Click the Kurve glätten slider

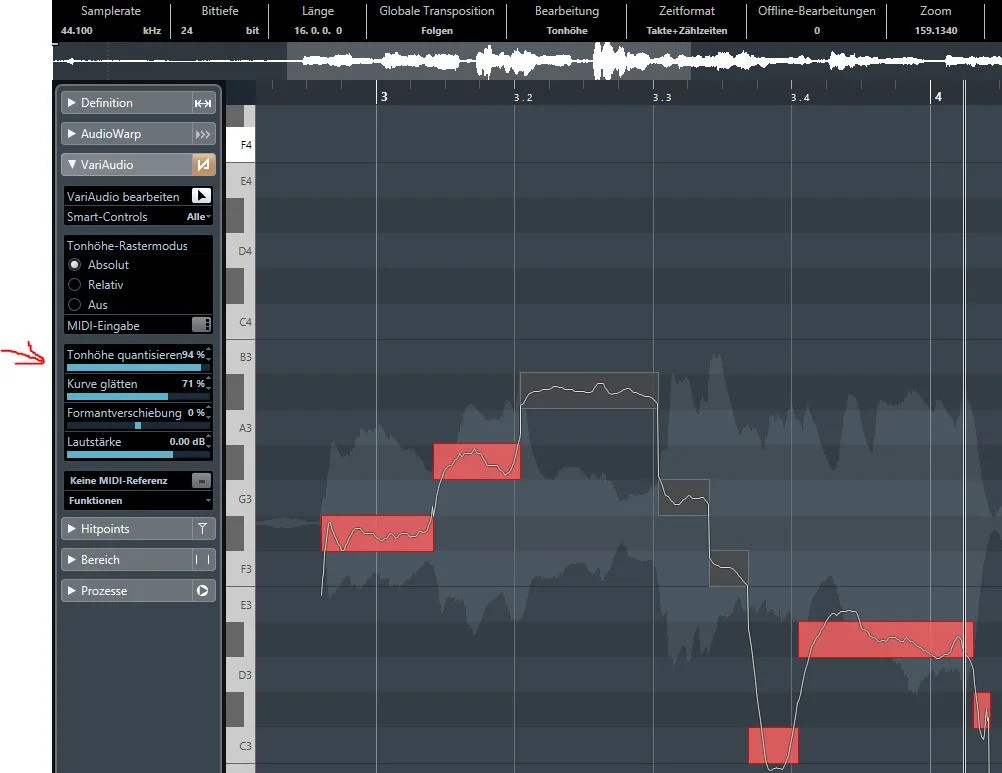point(138,397)
